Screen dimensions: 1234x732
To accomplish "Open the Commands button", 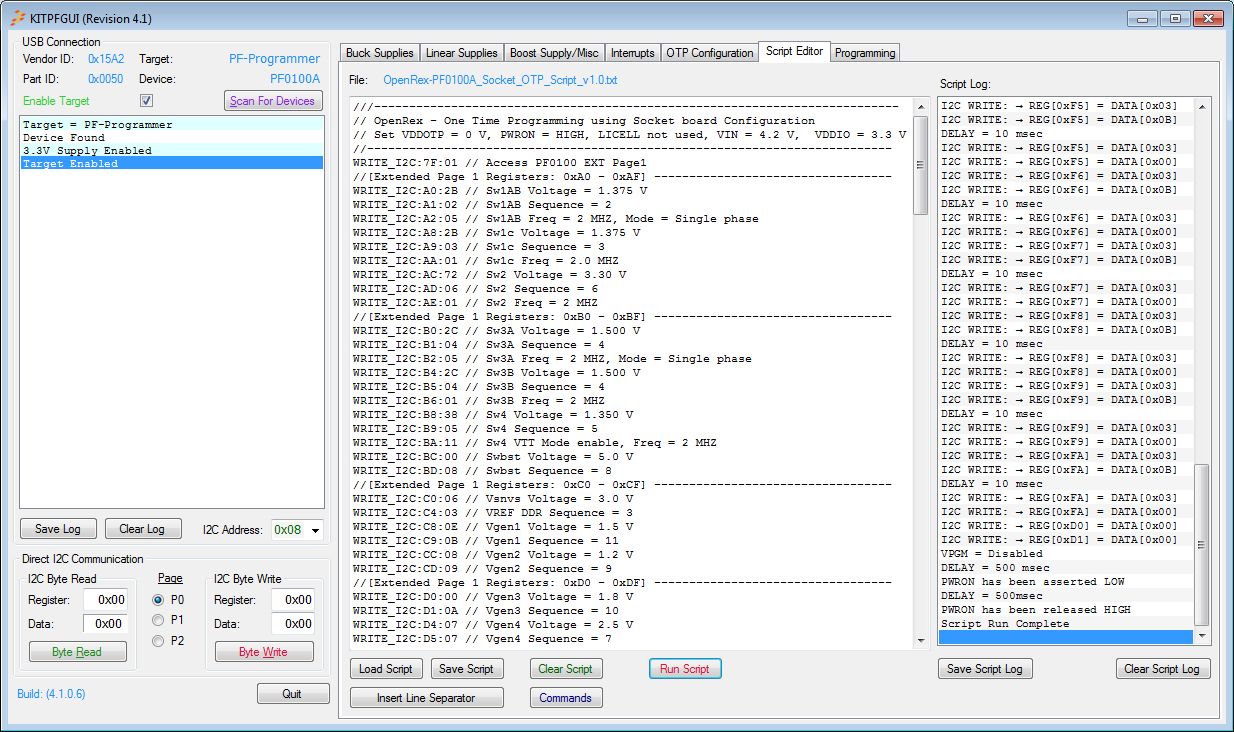I will point(566,698).
